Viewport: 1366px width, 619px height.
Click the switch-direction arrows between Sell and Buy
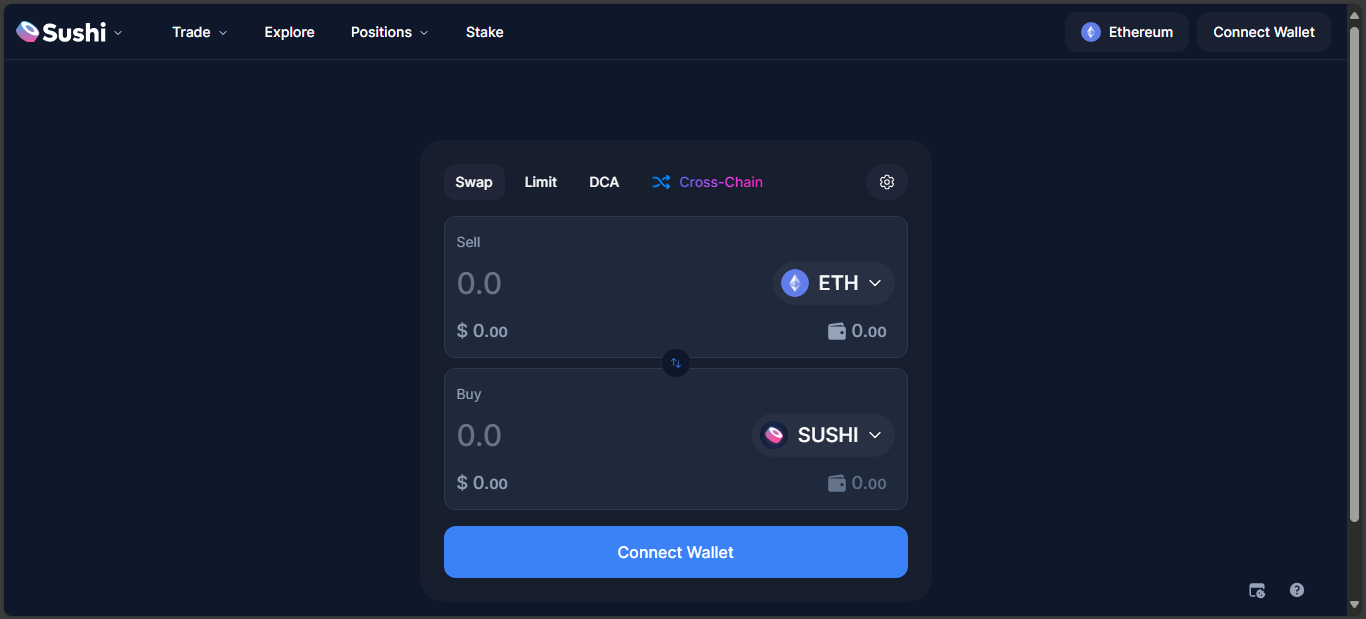(x=676, y=363)
